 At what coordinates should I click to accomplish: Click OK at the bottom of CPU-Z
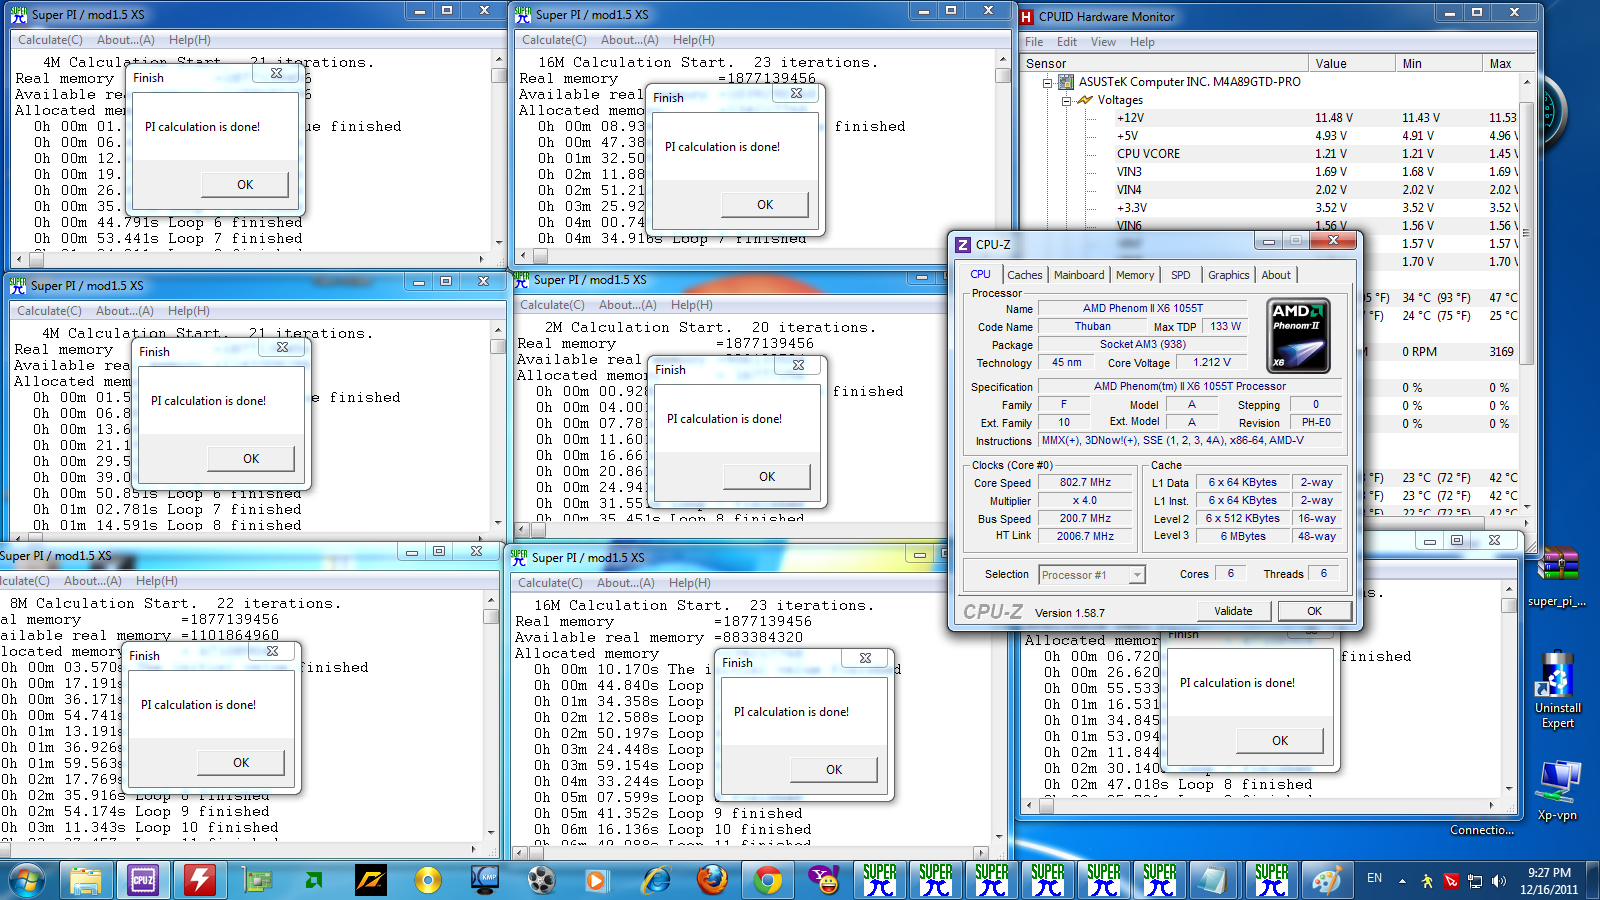[x=1314, y=611]
